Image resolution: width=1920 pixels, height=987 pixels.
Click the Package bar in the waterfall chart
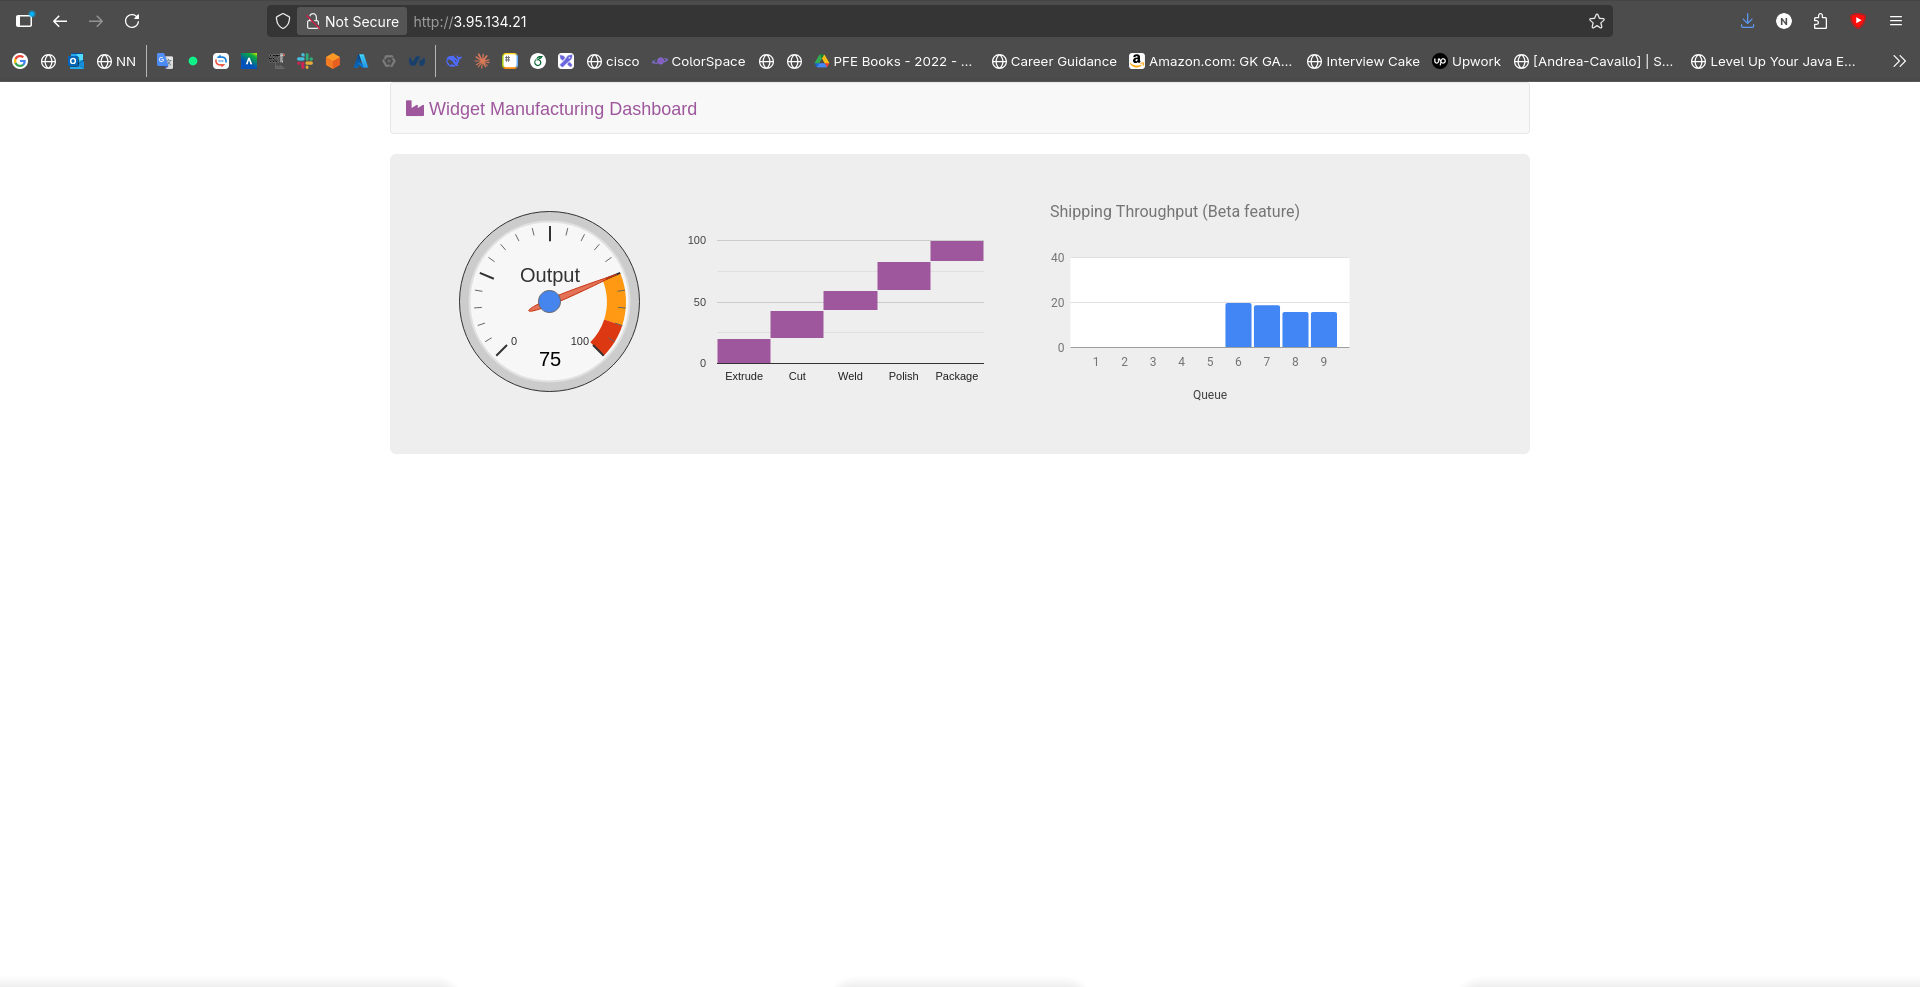(957, 251)
